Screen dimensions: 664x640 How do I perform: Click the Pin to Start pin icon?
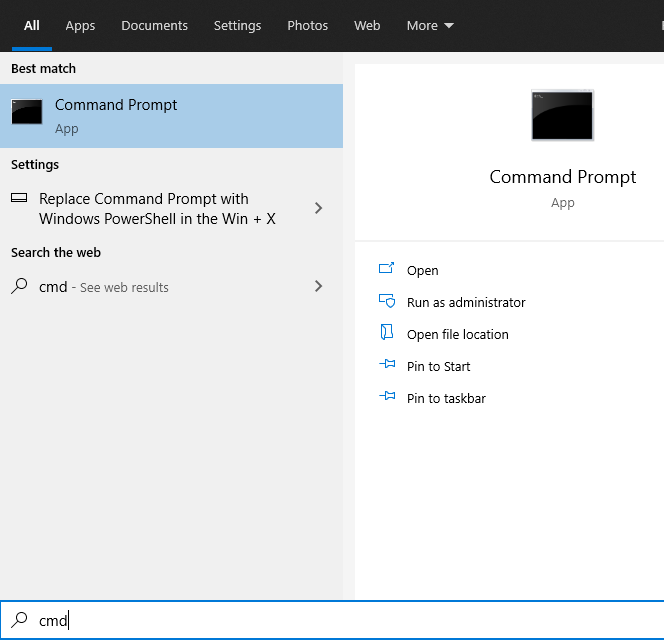[387, 366]
